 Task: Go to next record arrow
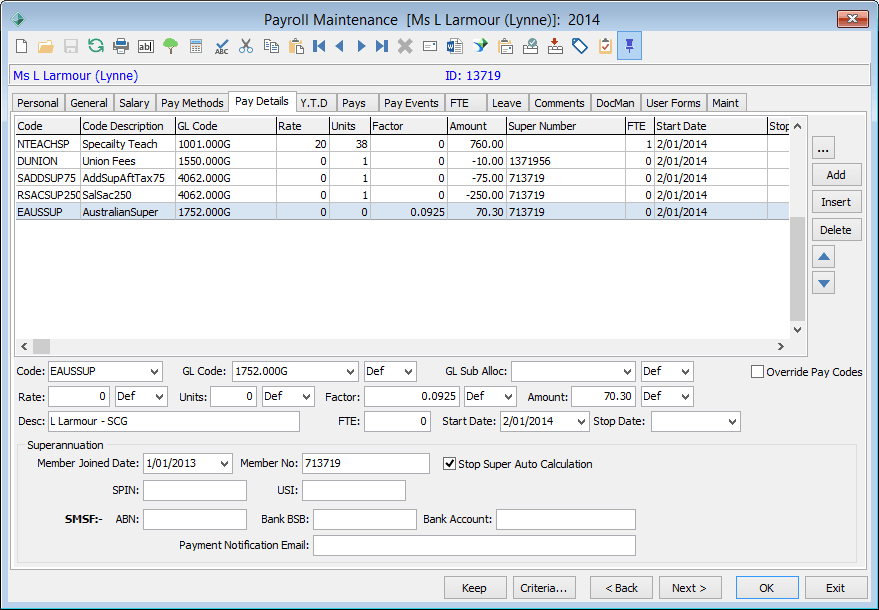pyautogui.click(x=362, y=46)
